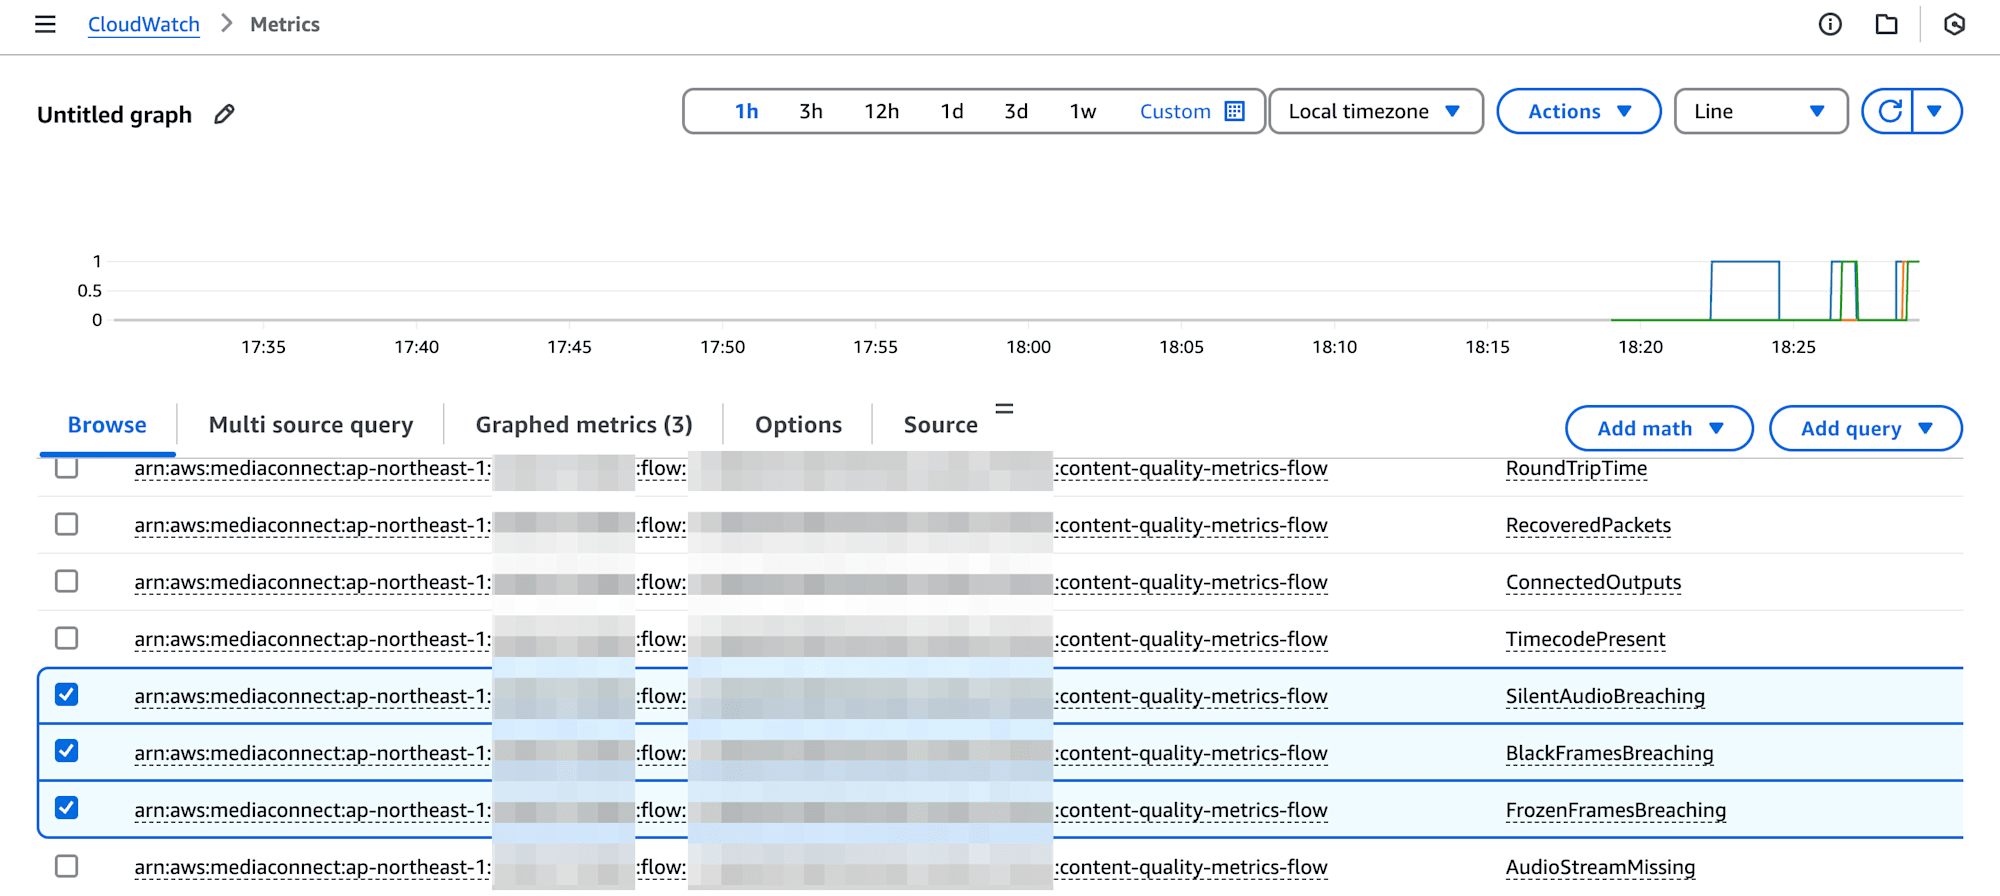
Task: Select the 1h time range
Action: click(746, 111)
